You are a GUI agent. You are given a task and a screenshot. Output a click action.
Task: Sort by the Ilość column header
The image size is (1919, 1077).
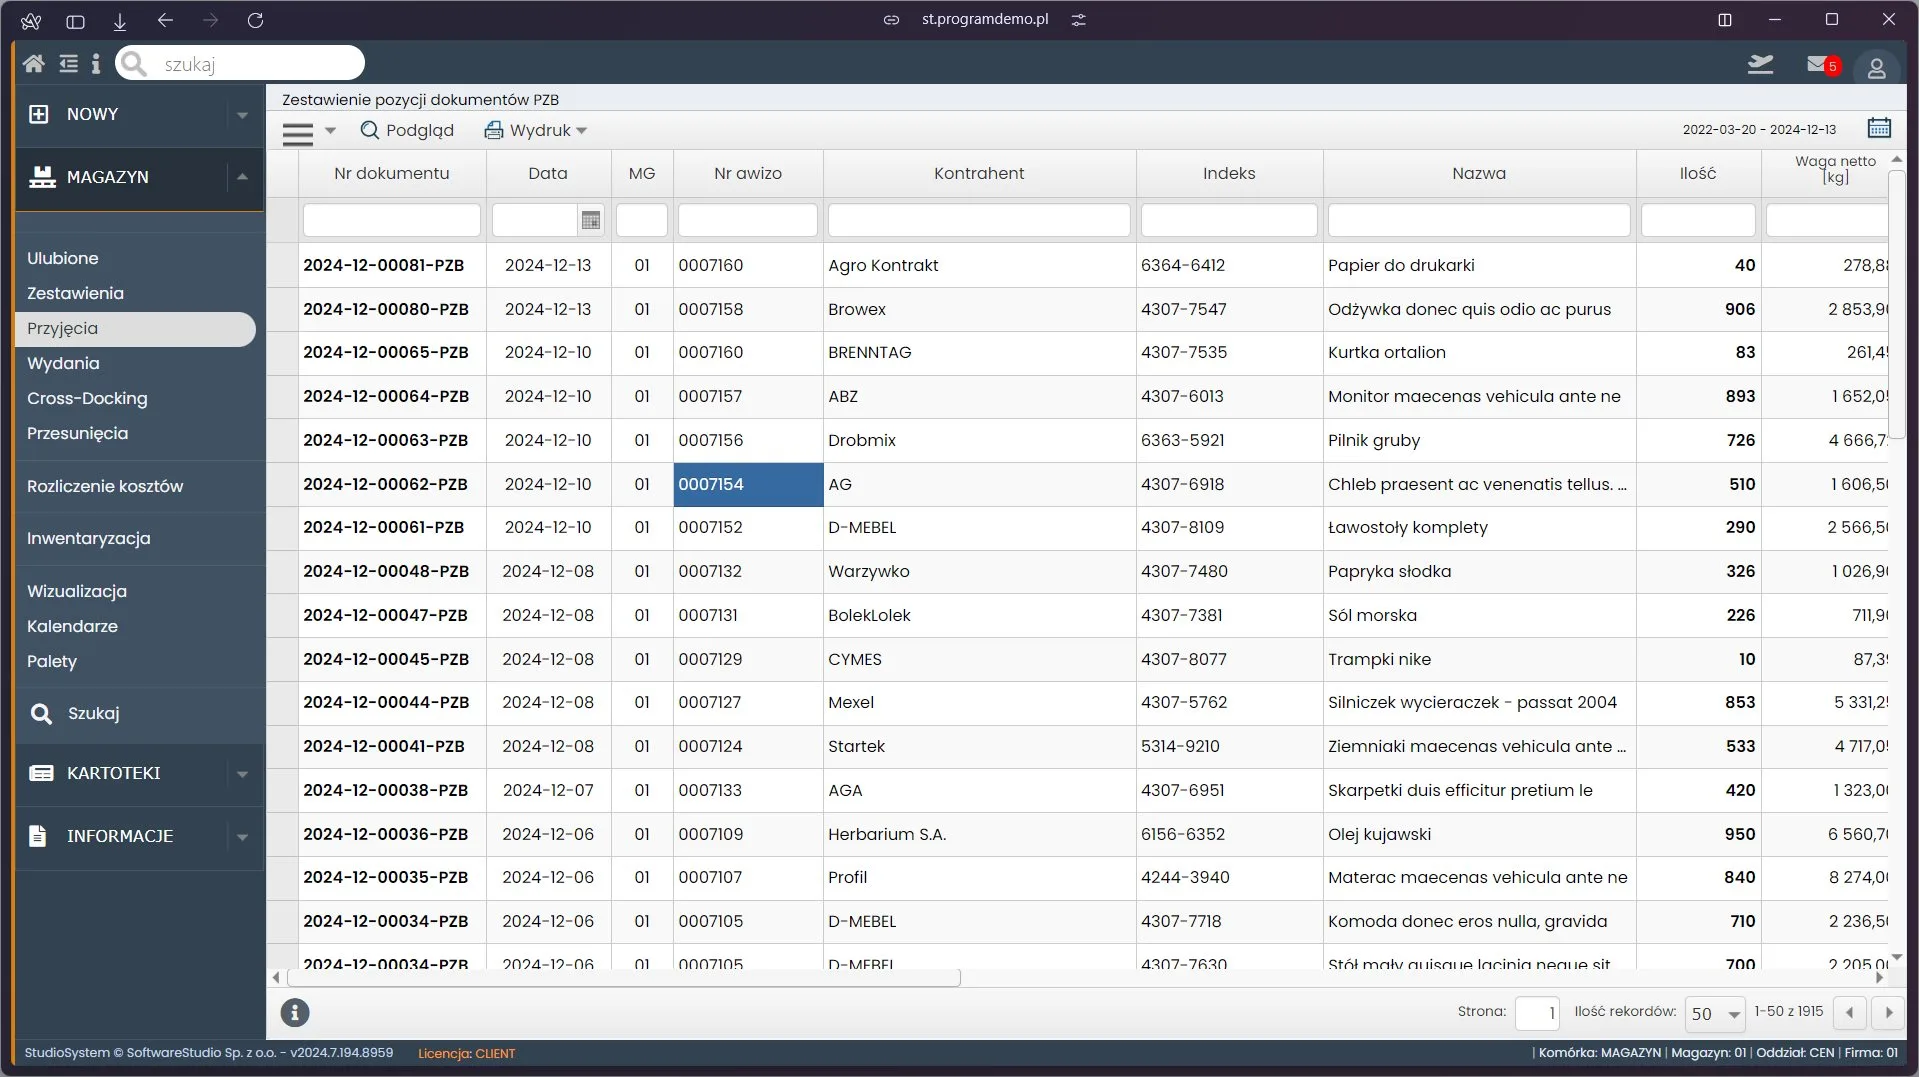click(1697, 173)
